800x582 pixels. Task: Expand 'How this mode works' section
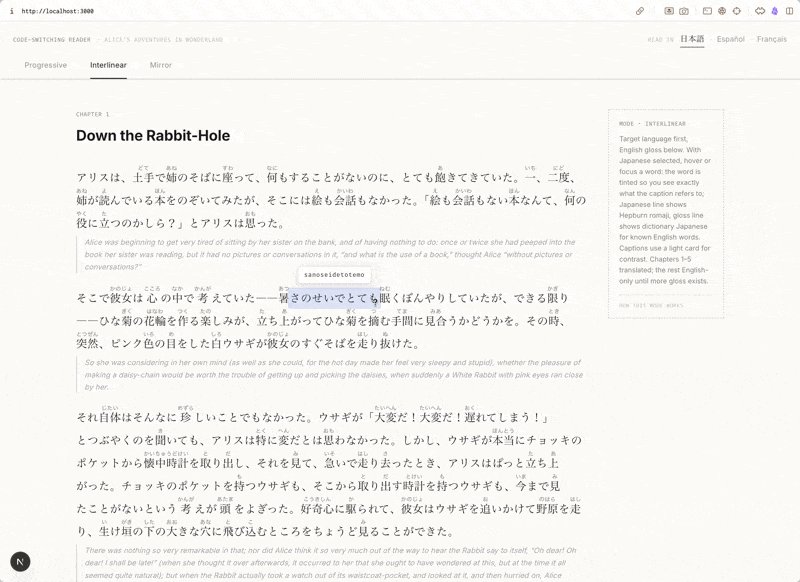tap(651, 306)
